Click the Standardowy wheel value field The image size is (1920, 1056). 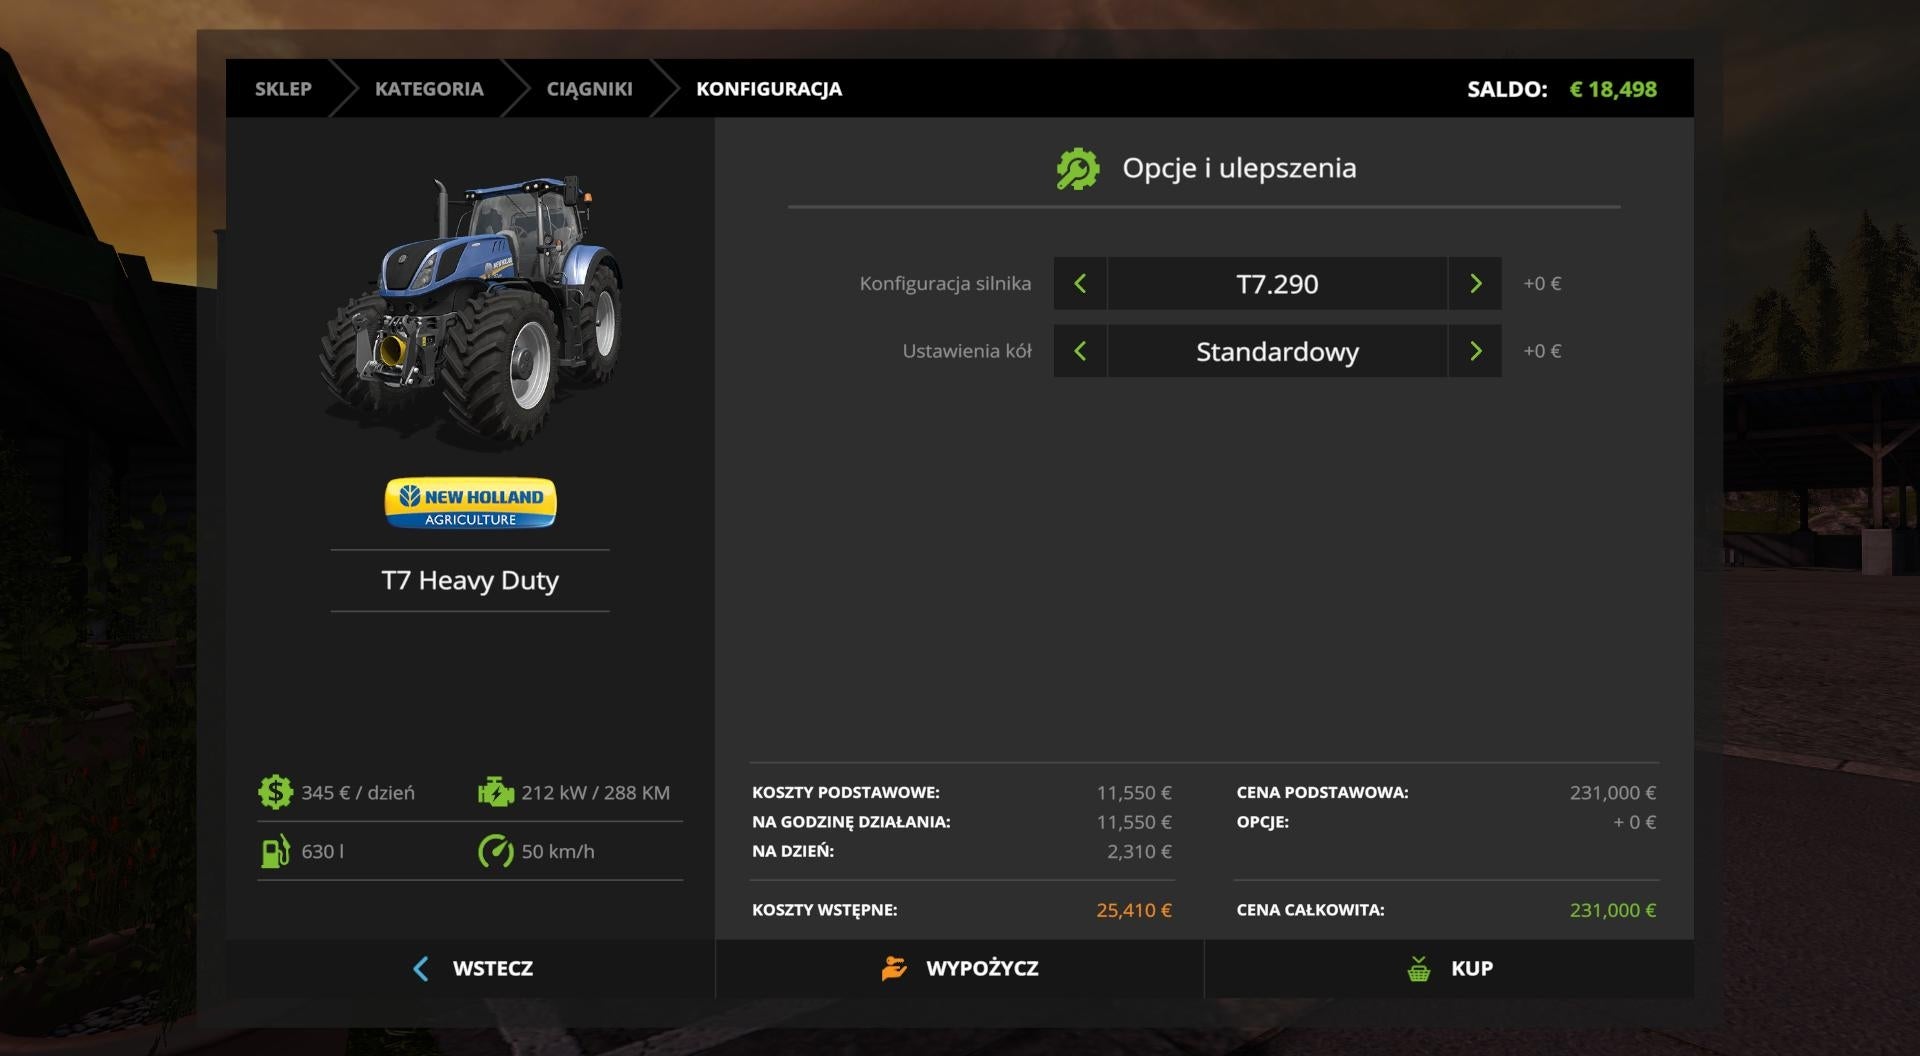[x=1277, y=351]
